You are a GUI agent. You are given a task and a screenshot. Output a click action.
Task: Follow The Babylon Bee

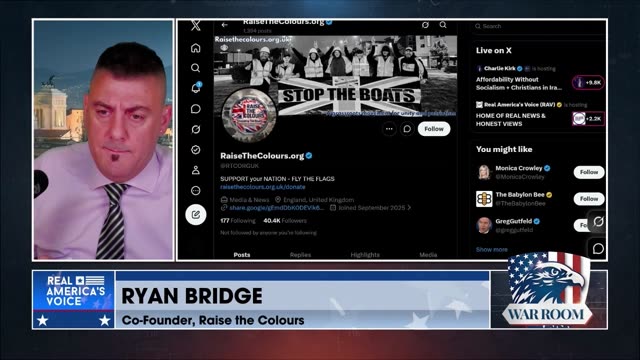(589, 199)
